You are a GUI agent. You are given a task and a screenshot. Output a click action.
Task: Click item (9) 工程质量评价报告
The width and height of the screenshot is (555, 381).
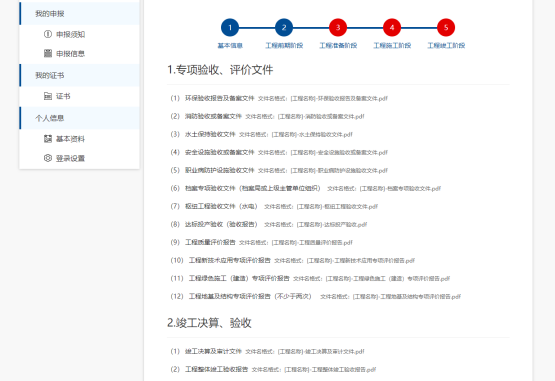click(x=210, y=243)
